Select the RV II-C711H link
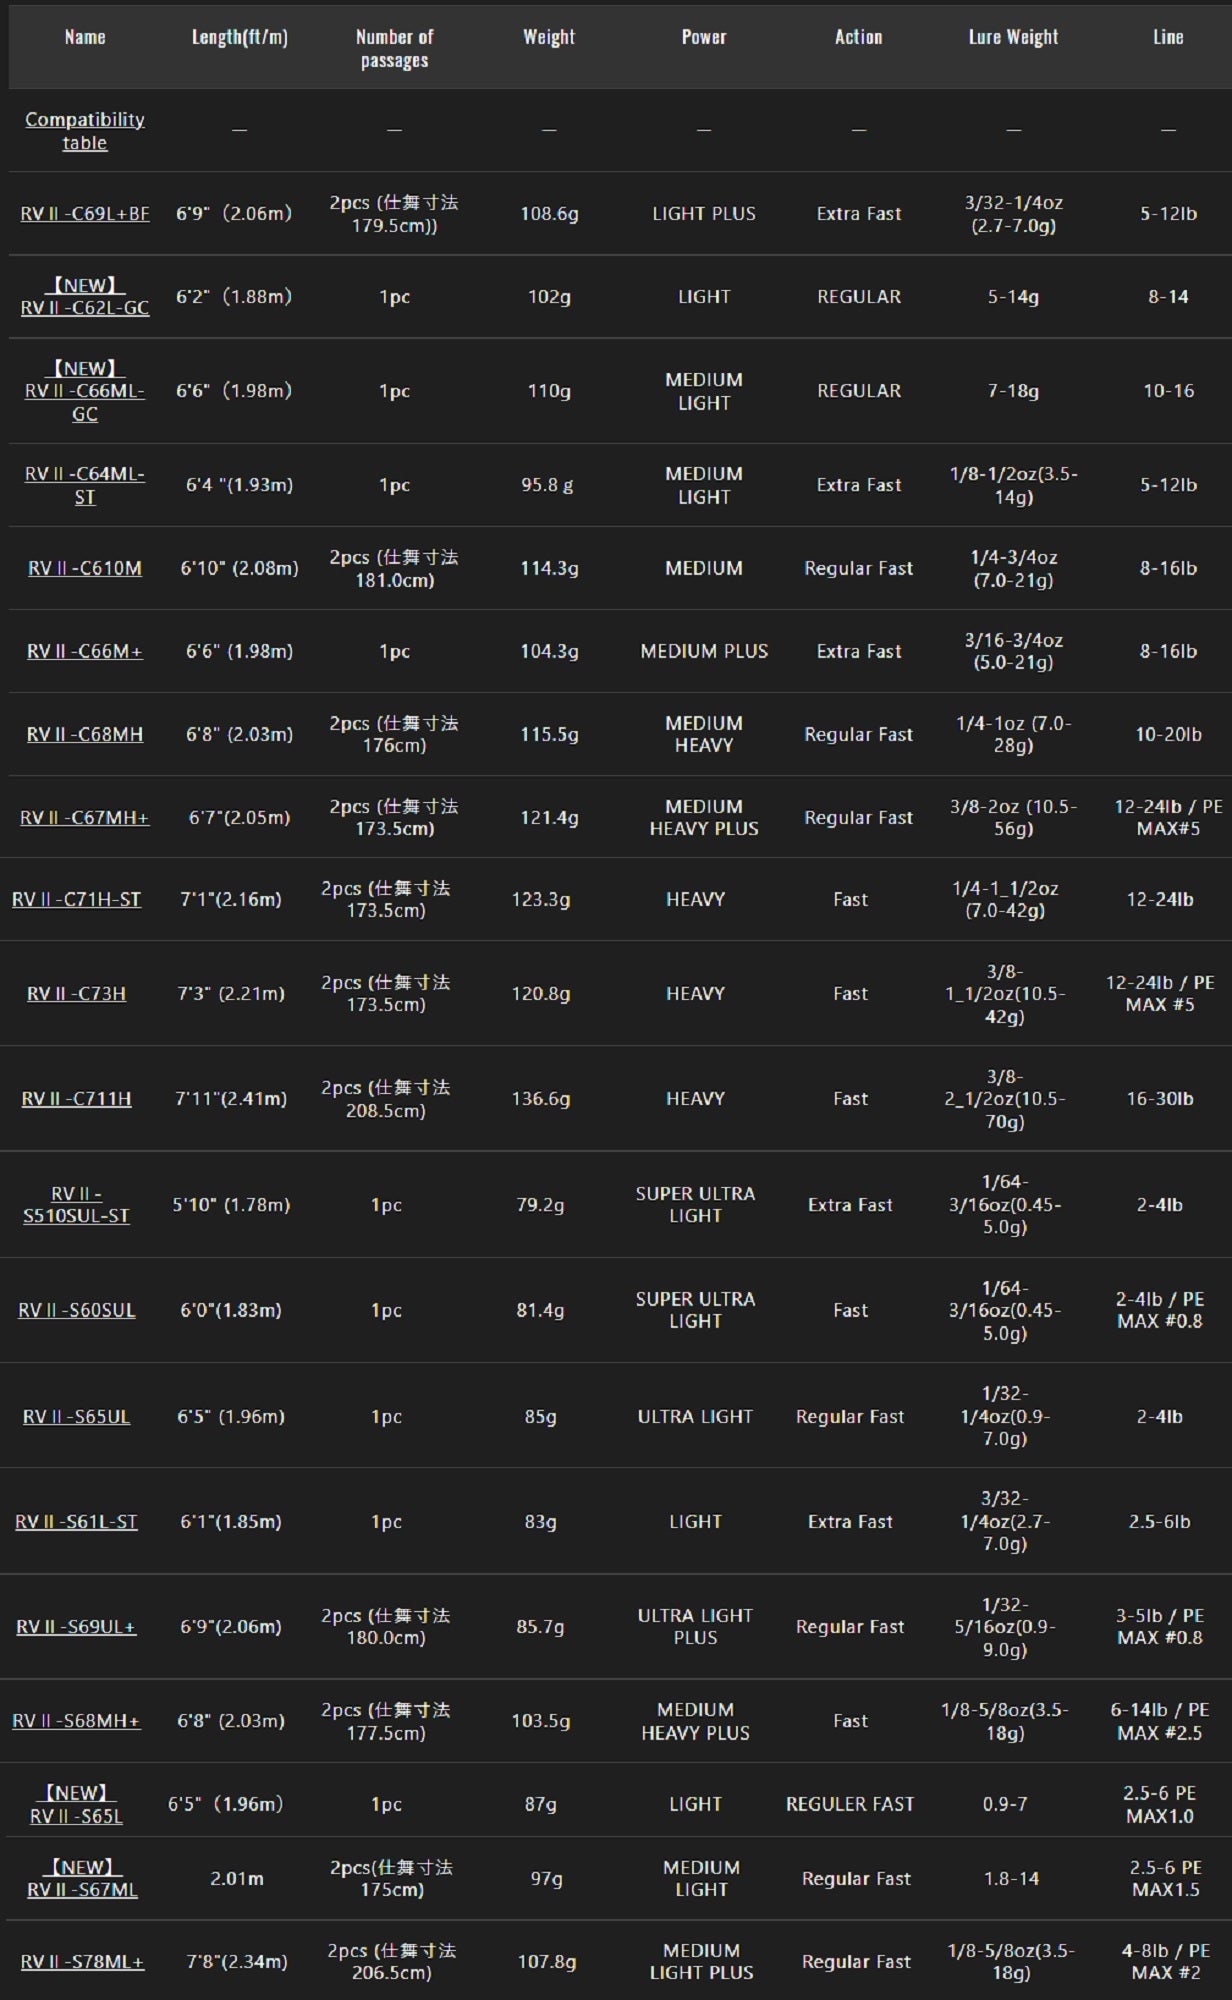1232x2000 pixels. tap(76, 1099)
